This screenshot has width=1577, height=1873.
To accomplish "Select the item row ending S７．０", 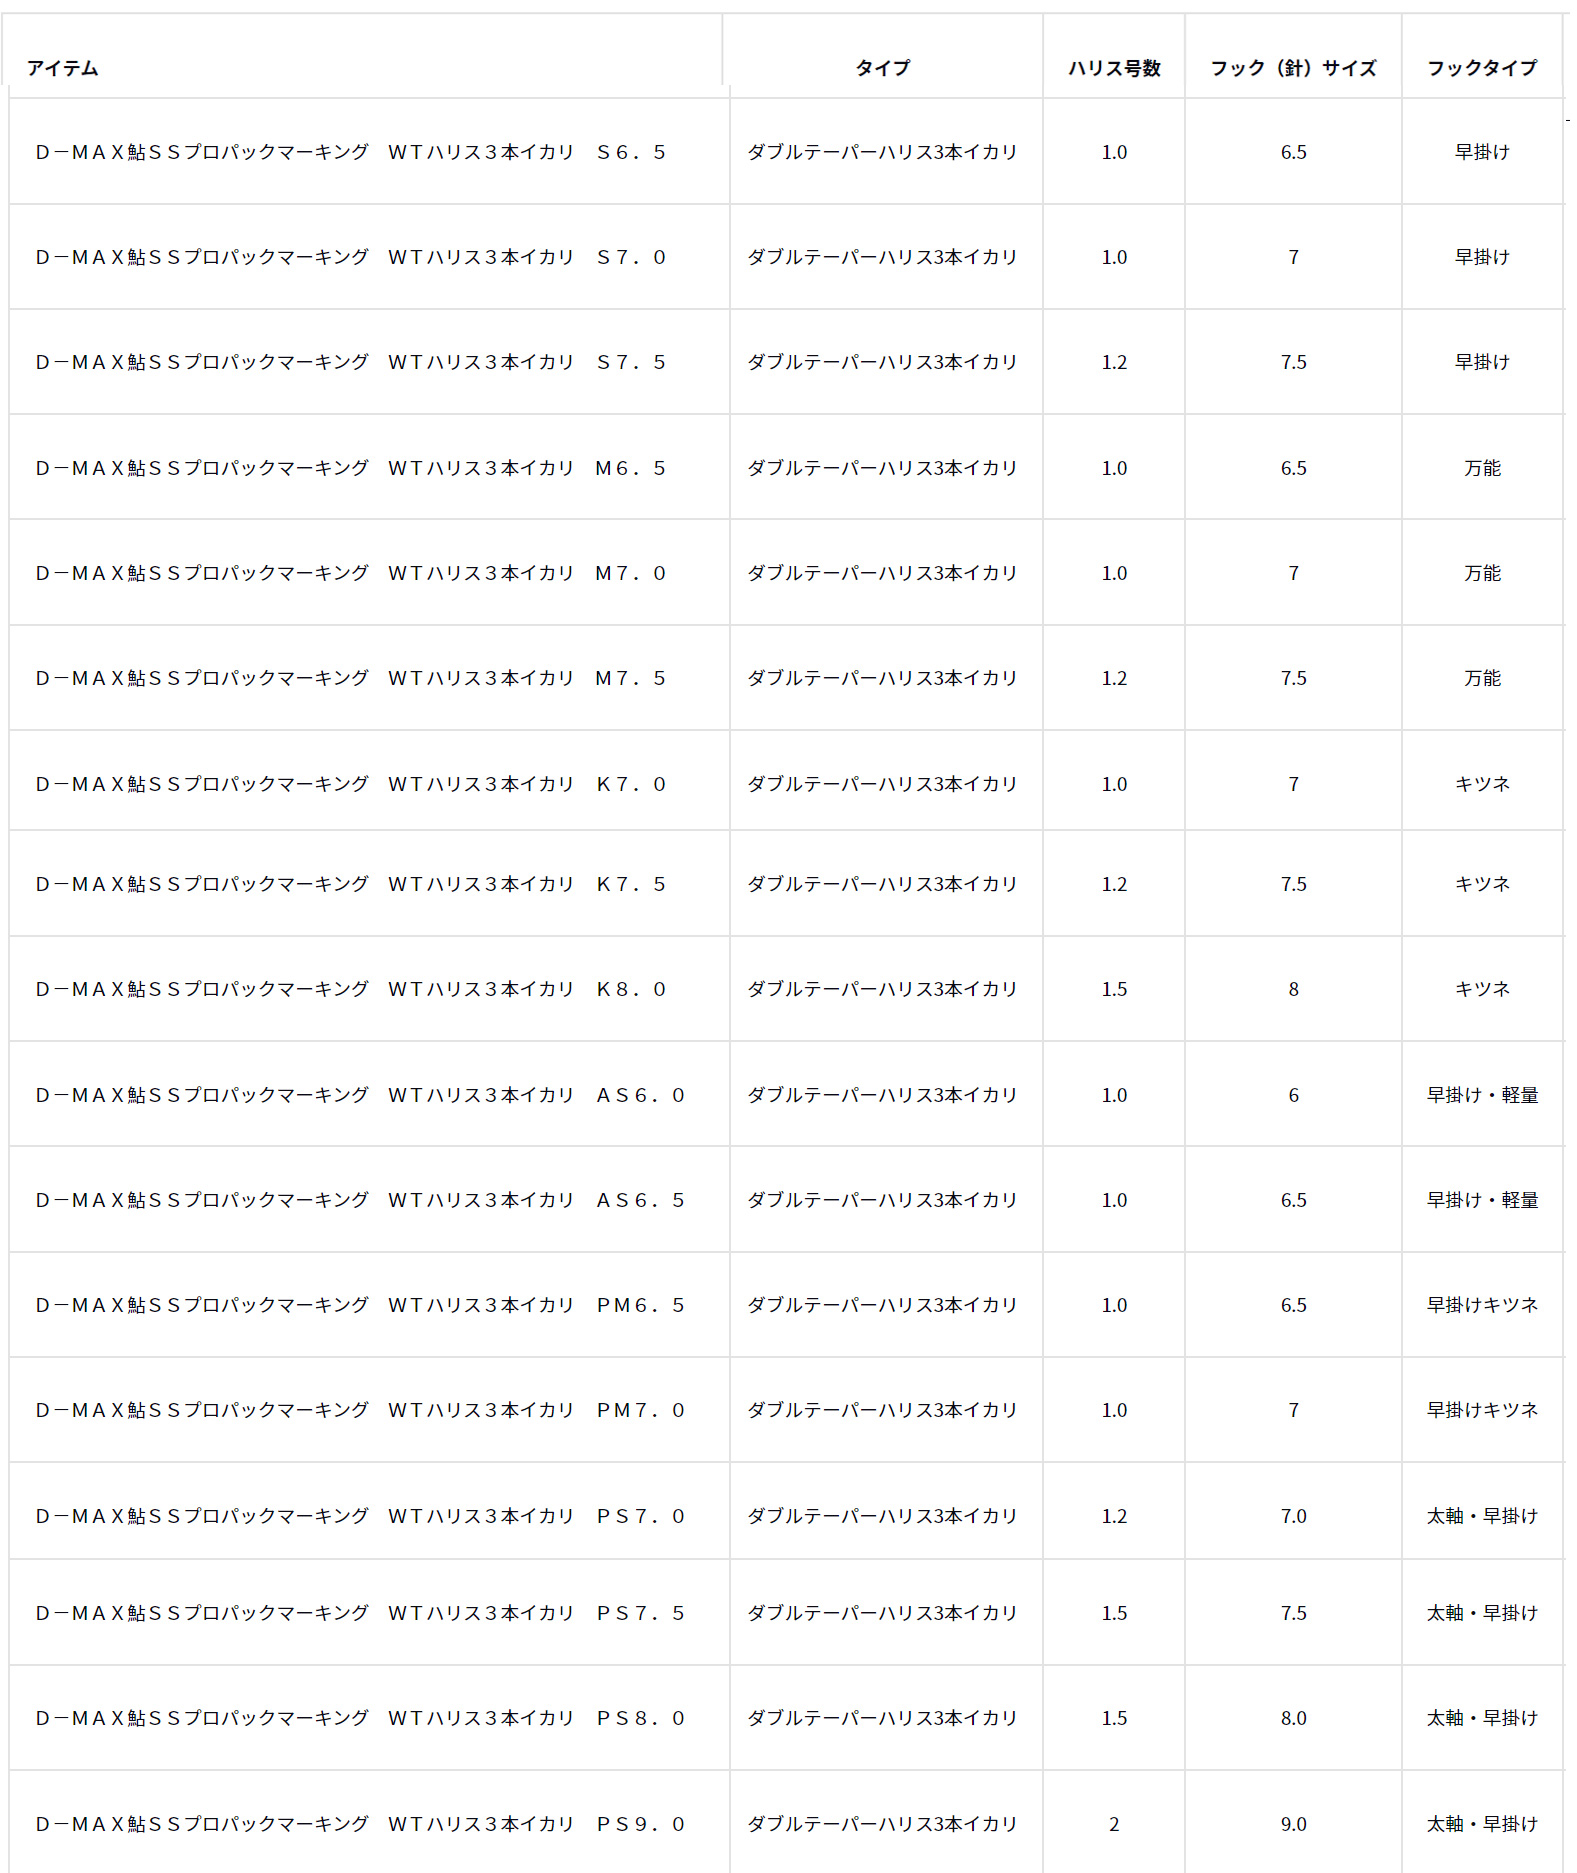I will coord(786,257).
